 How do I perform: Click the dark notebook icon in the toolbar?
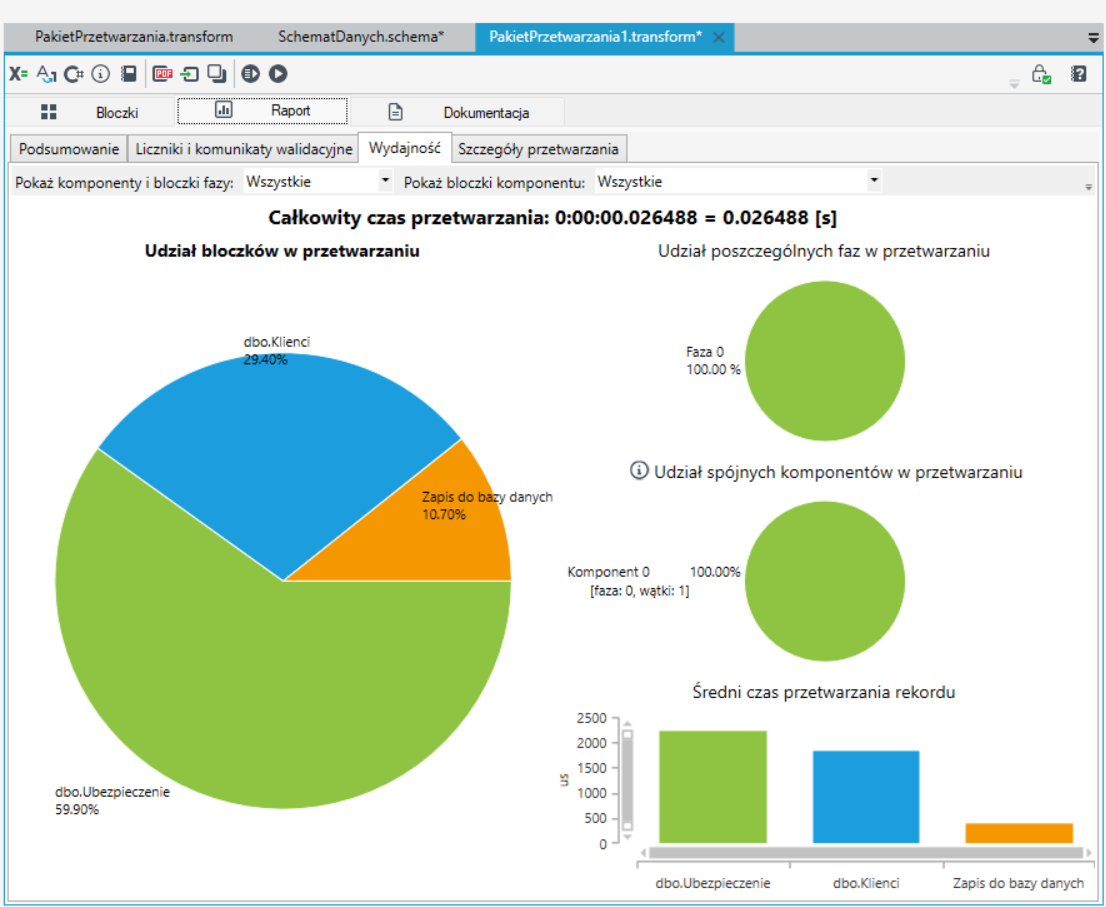(x=128, y=74)
